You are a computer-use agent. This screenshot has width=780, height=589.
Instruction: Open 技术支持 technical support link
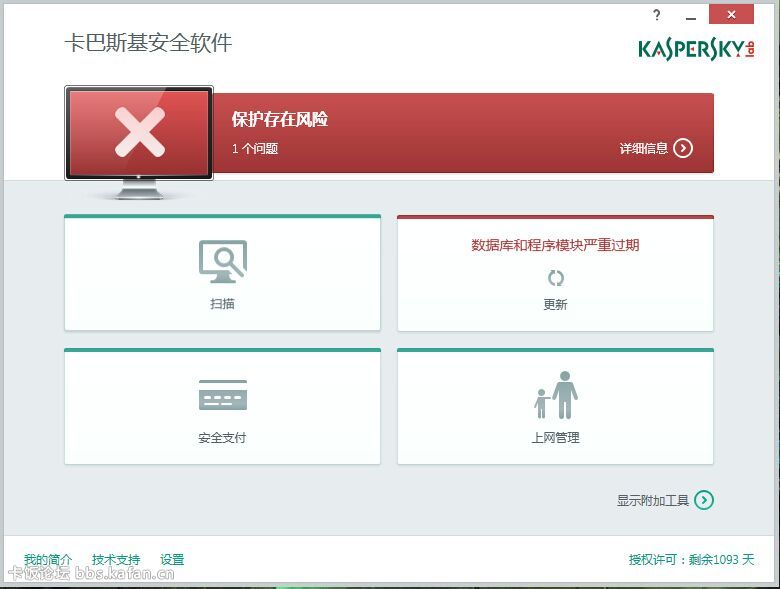tap(116, 560)
